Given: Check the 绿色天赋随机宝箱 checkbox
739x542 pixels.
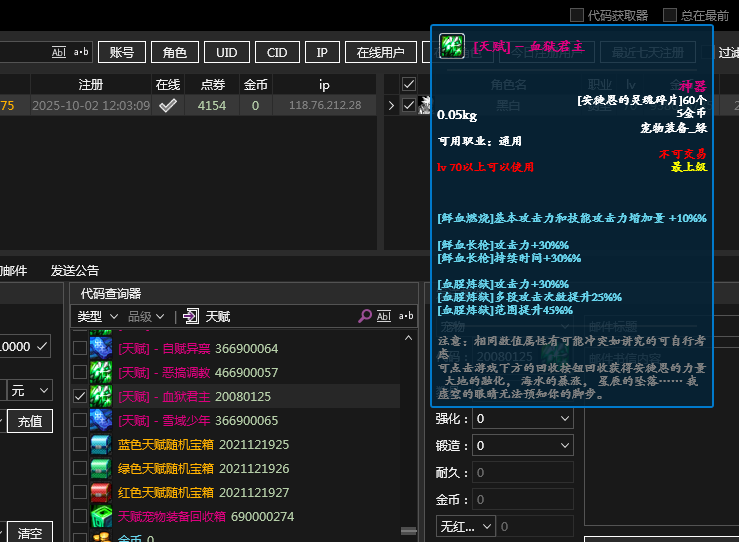Looking at the screenshot, I should (x=80, y=468).
